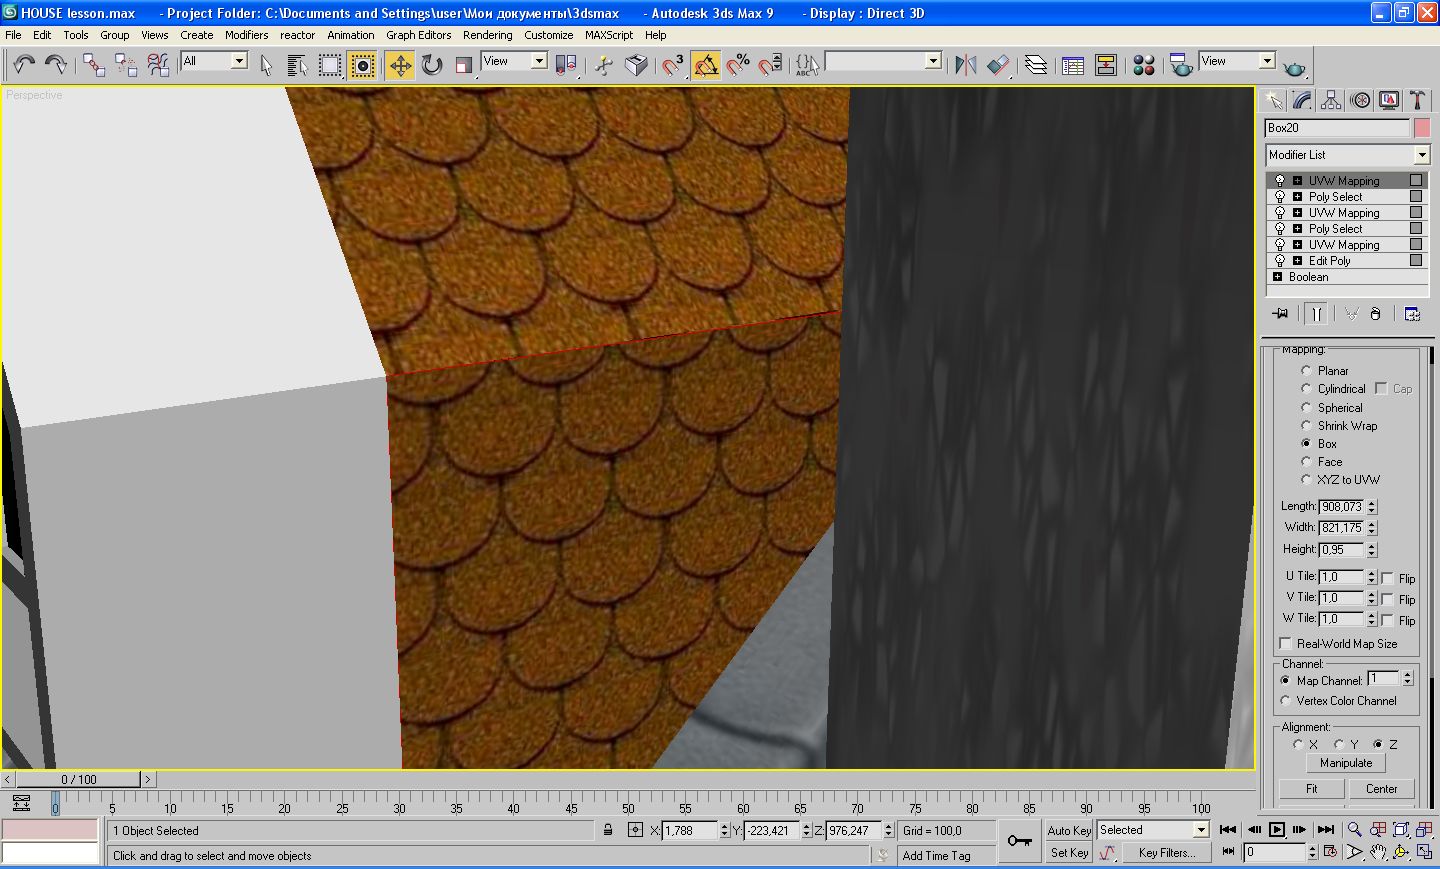1440x869 pixels.
Task: Expand the first Poly Select modifier
Action: [1297, 197]
